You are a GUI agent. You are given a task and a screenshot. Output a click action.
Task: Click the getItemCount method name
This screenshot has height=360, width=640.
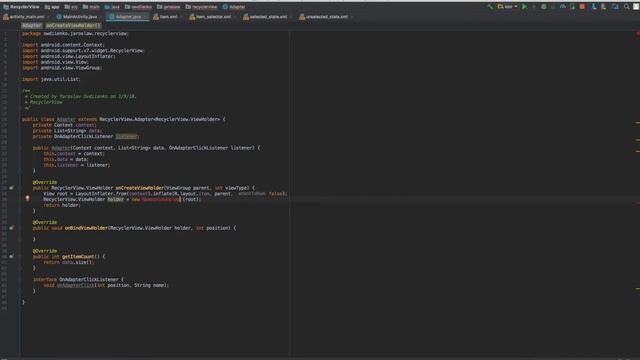(x=78, y=256)
